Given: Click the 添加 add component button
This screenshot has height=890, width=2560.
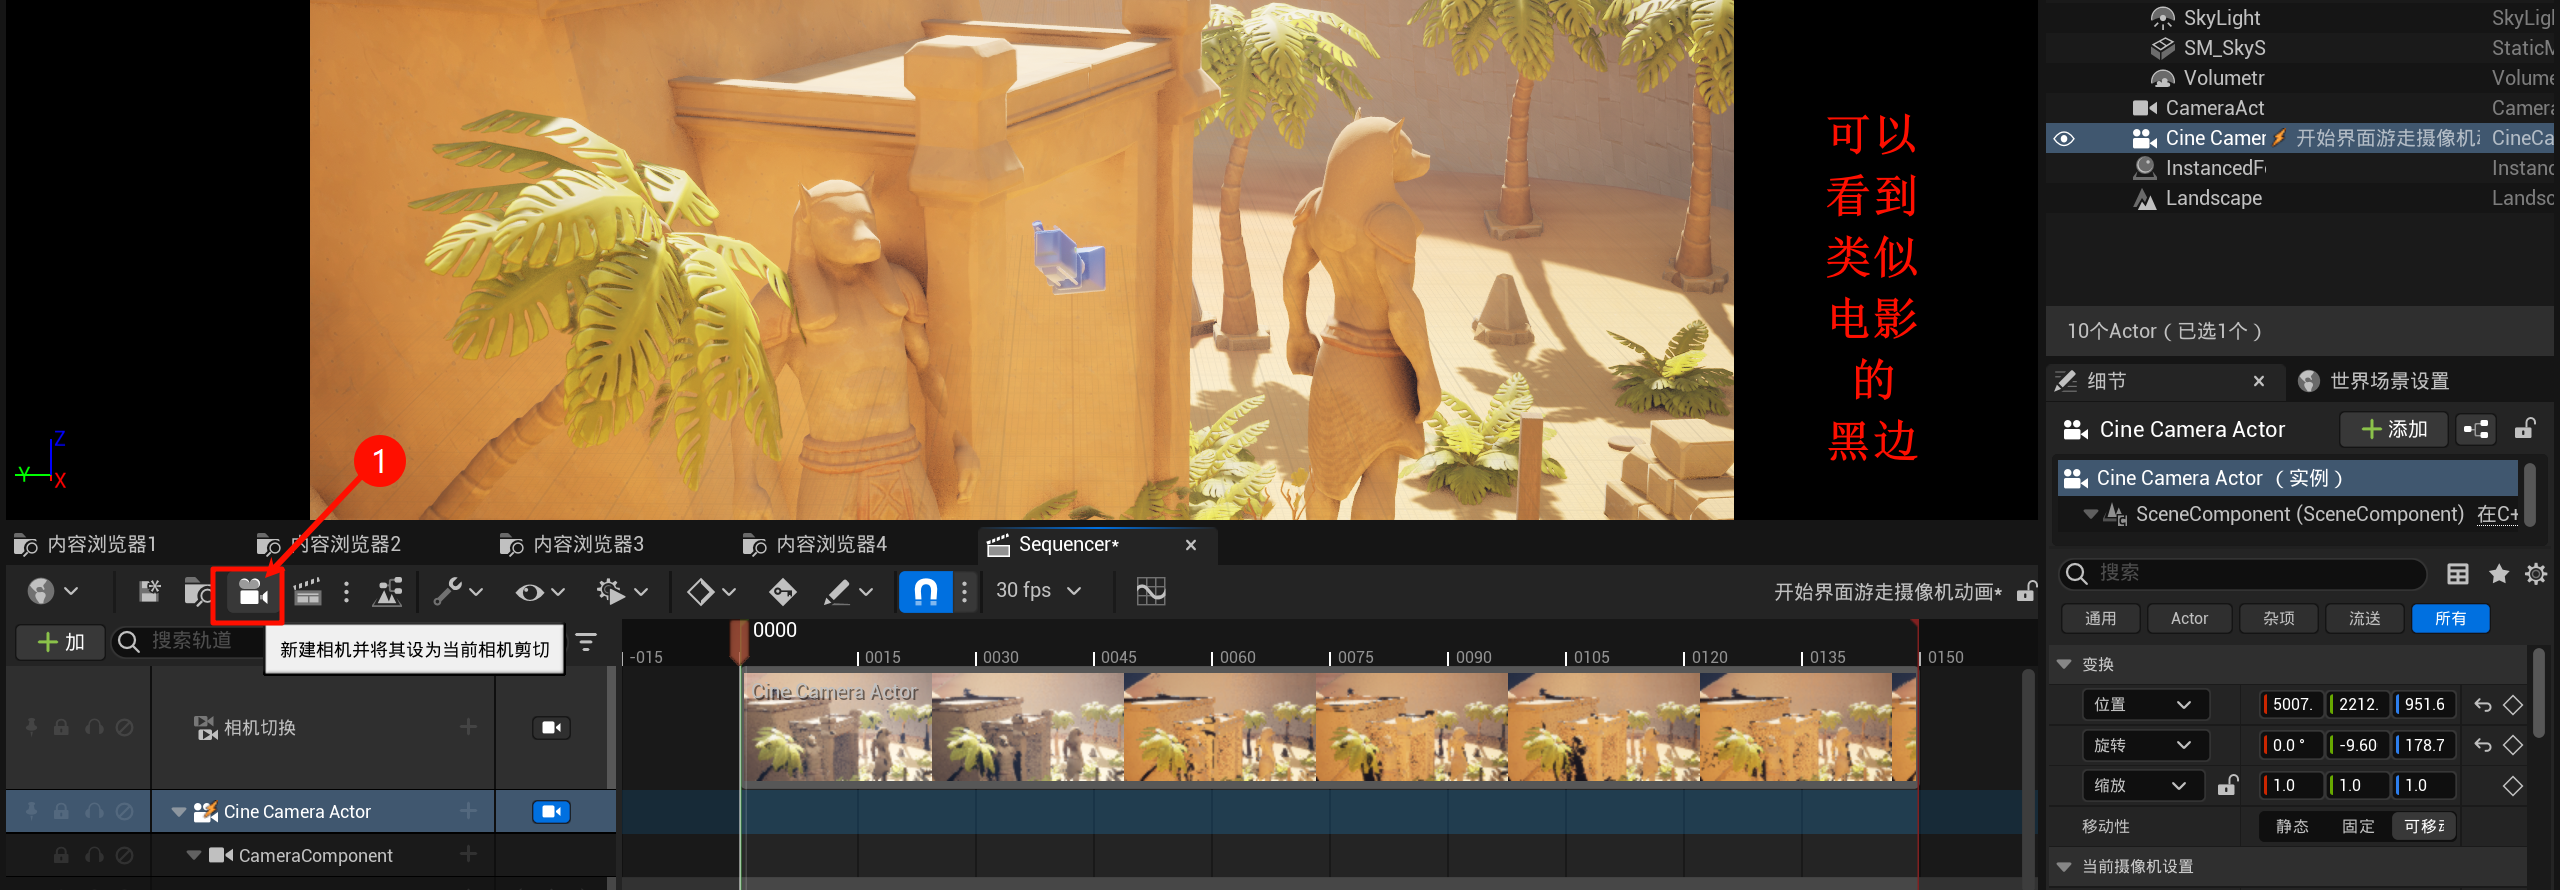Looking at the screenshot, I should click(2393, 430).
